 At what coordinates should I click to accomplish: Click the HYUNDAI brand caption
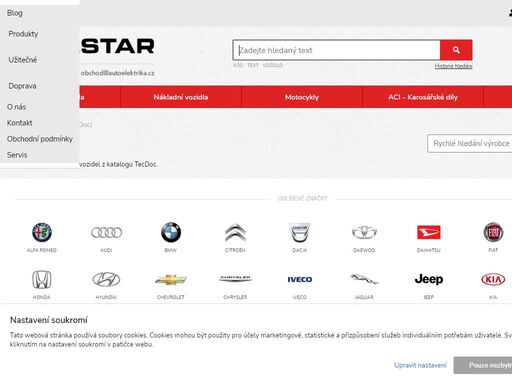click(x=106, y=297)
